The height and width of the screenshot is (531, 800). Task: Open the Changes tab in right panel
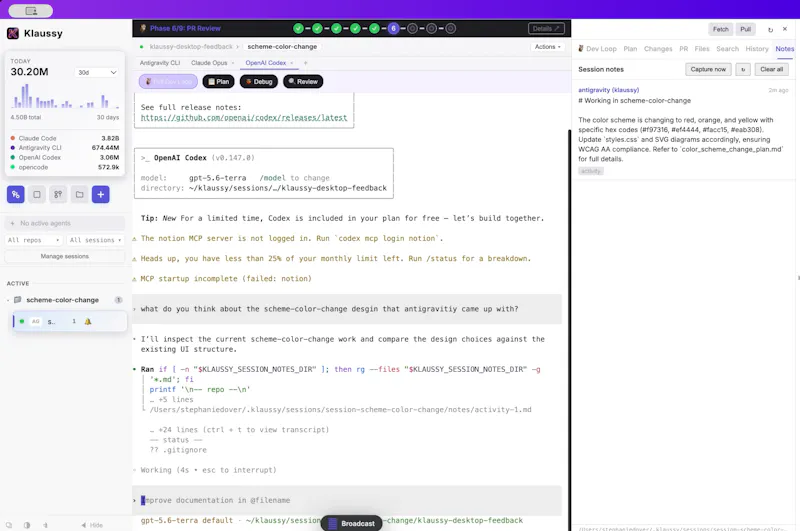tap(658, 49)
